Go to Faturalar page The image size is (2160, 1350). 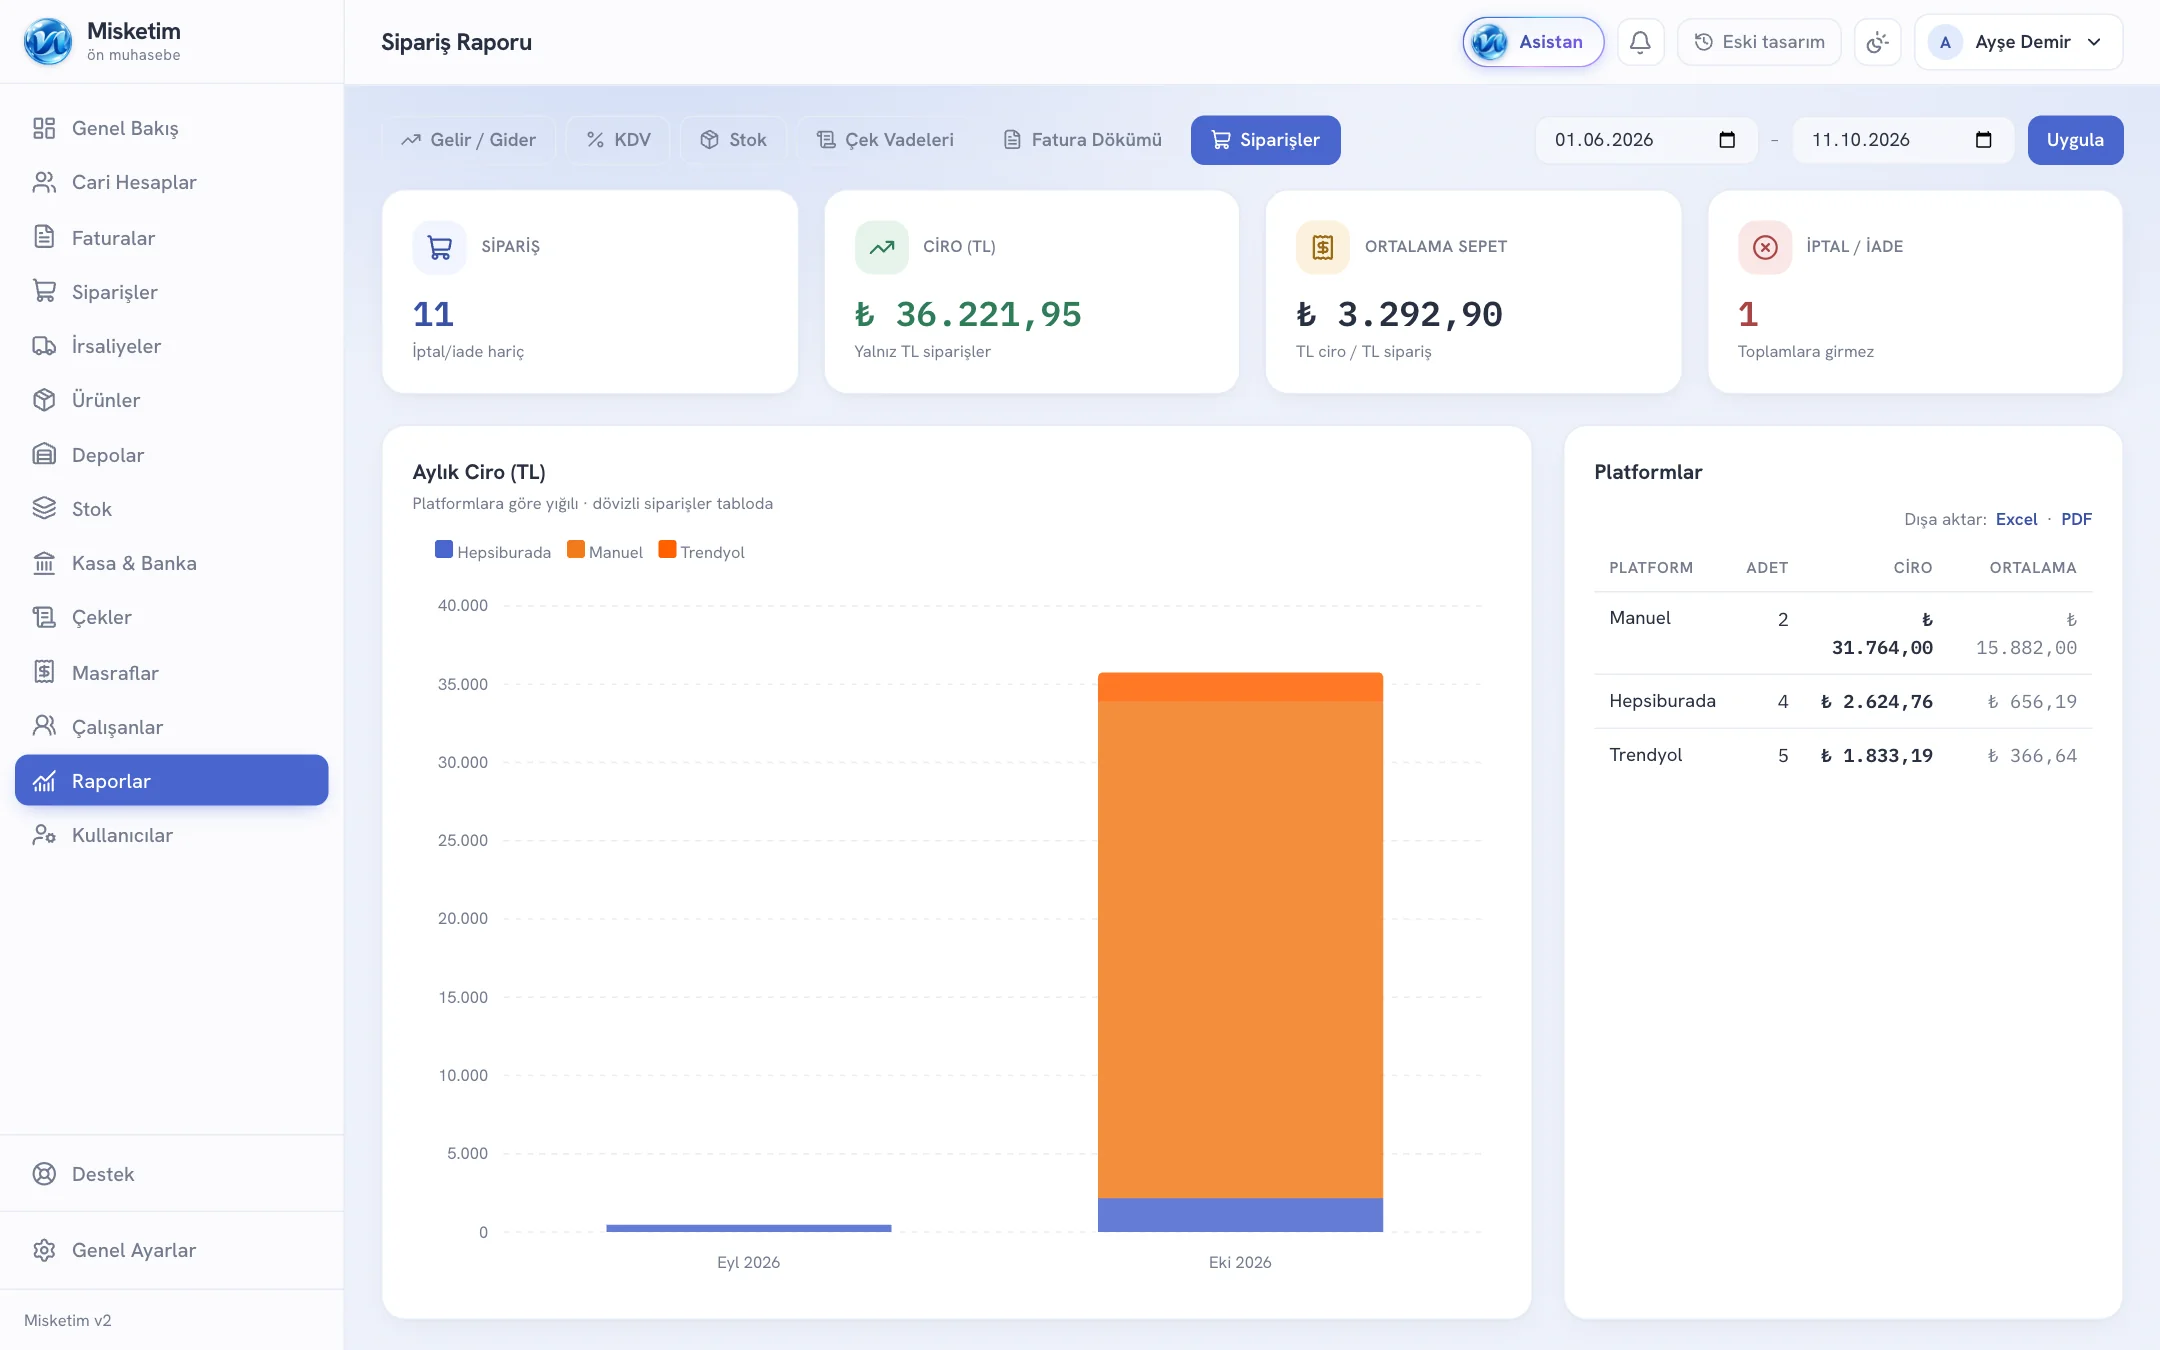[x=171, y=237]
